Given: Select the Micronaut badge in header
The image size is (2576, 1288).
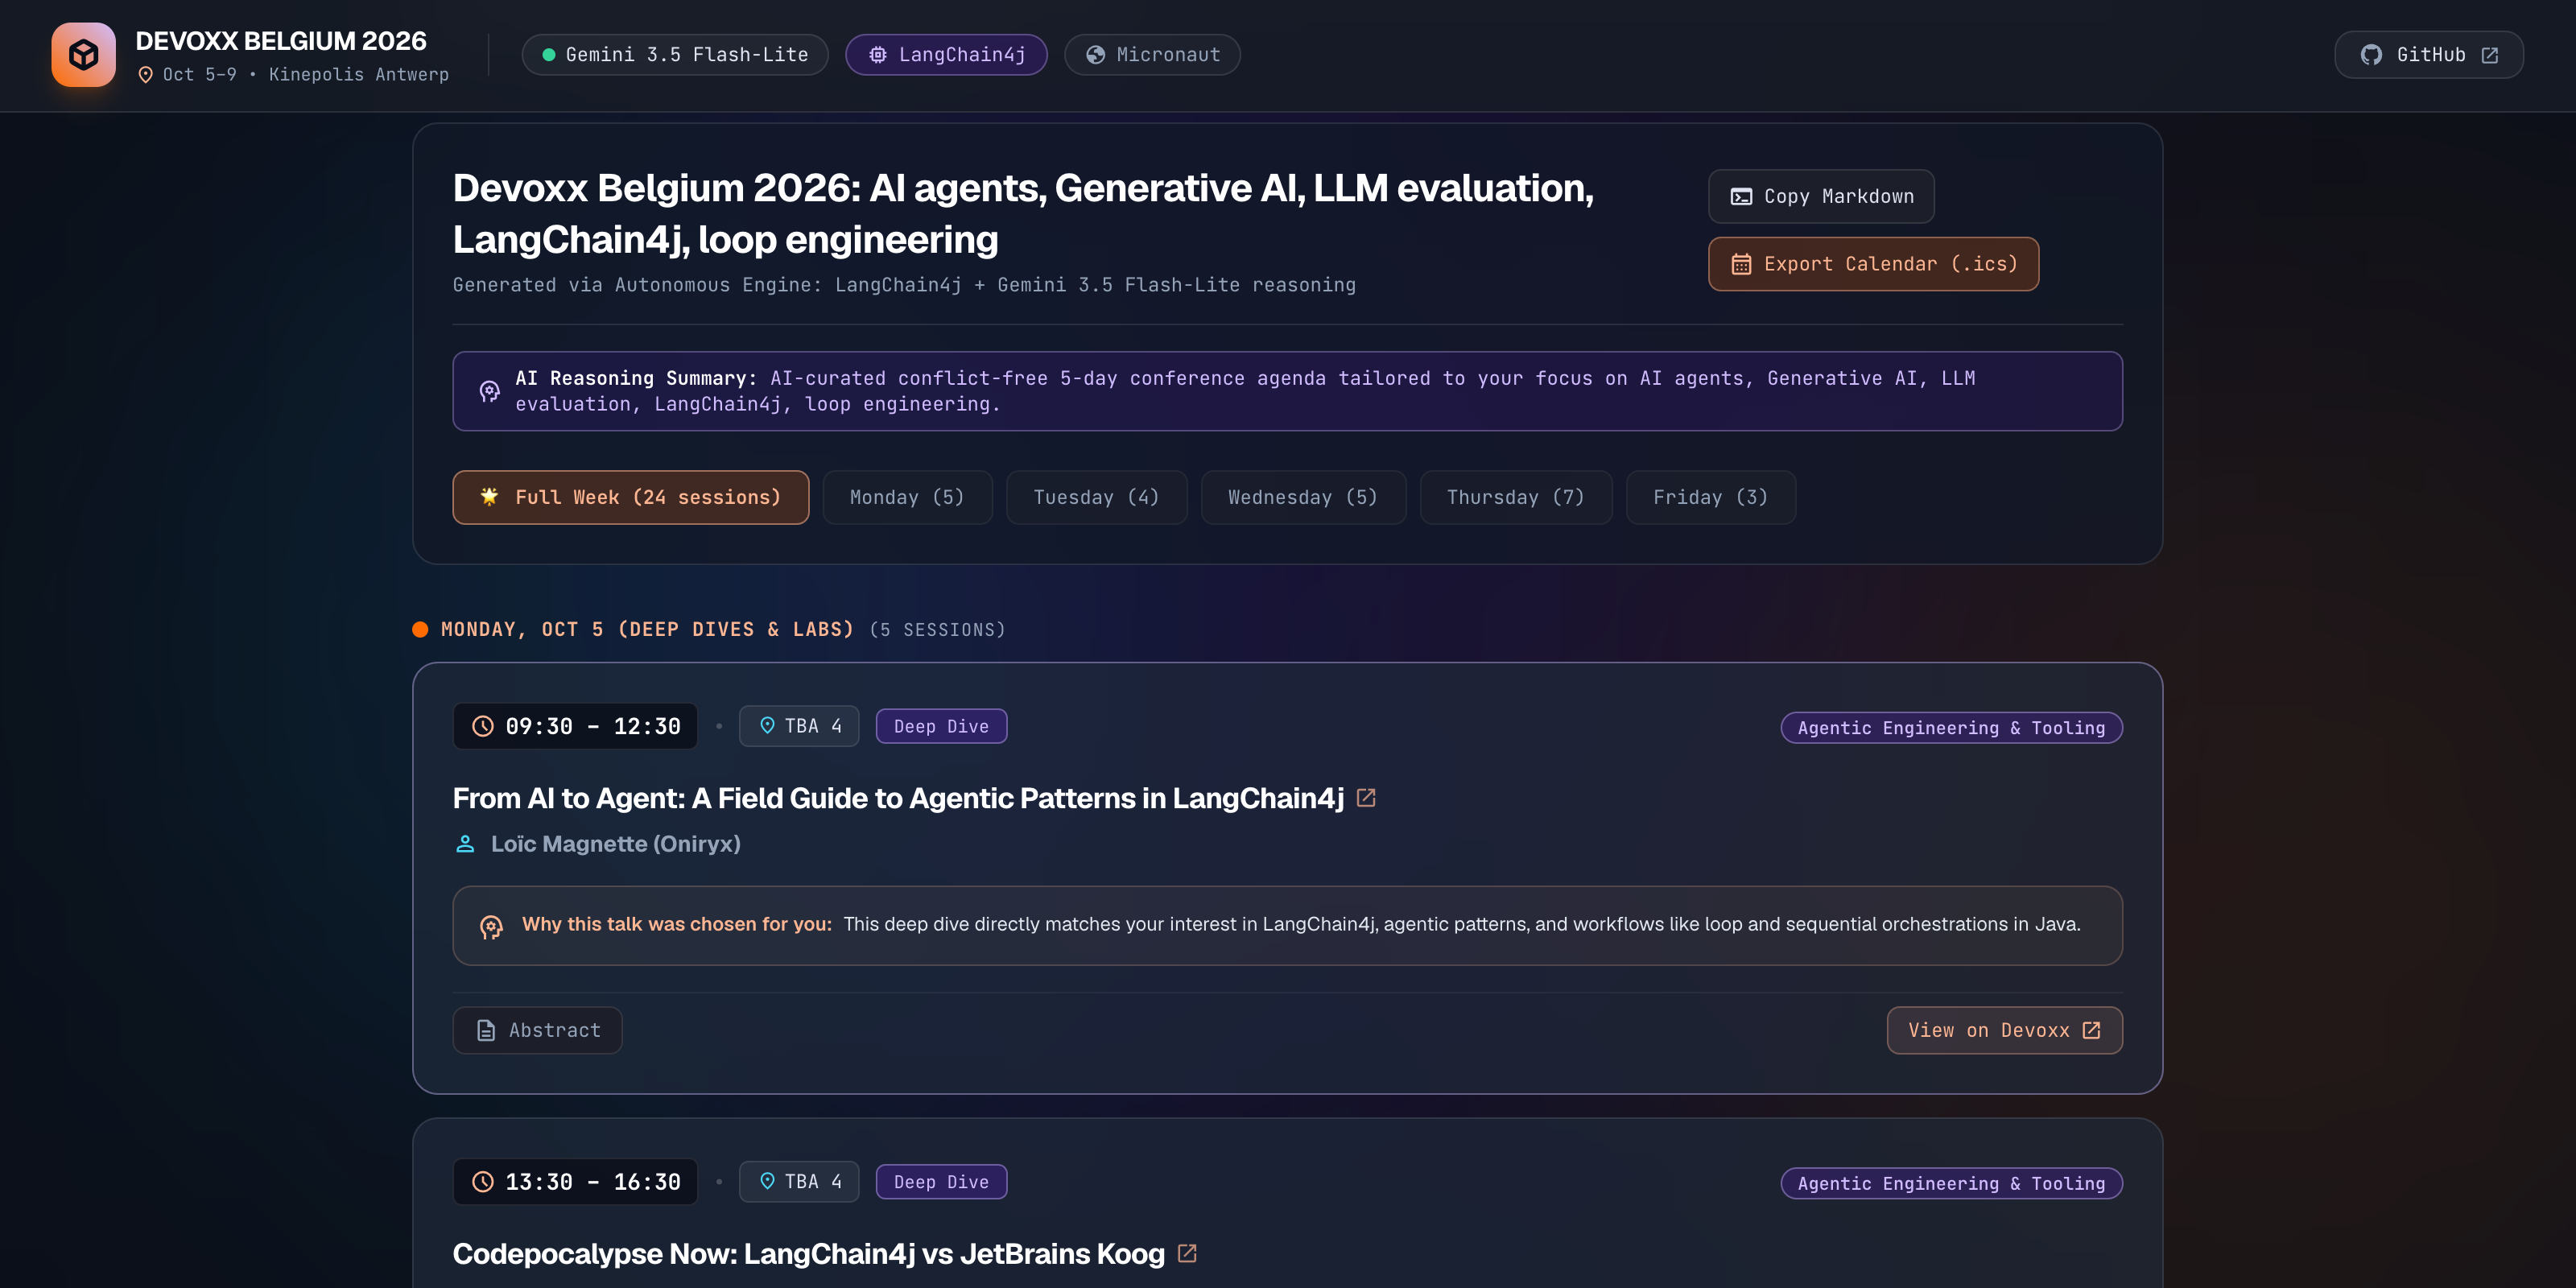Looking at the screenshot, I should tap(1152, 55).
